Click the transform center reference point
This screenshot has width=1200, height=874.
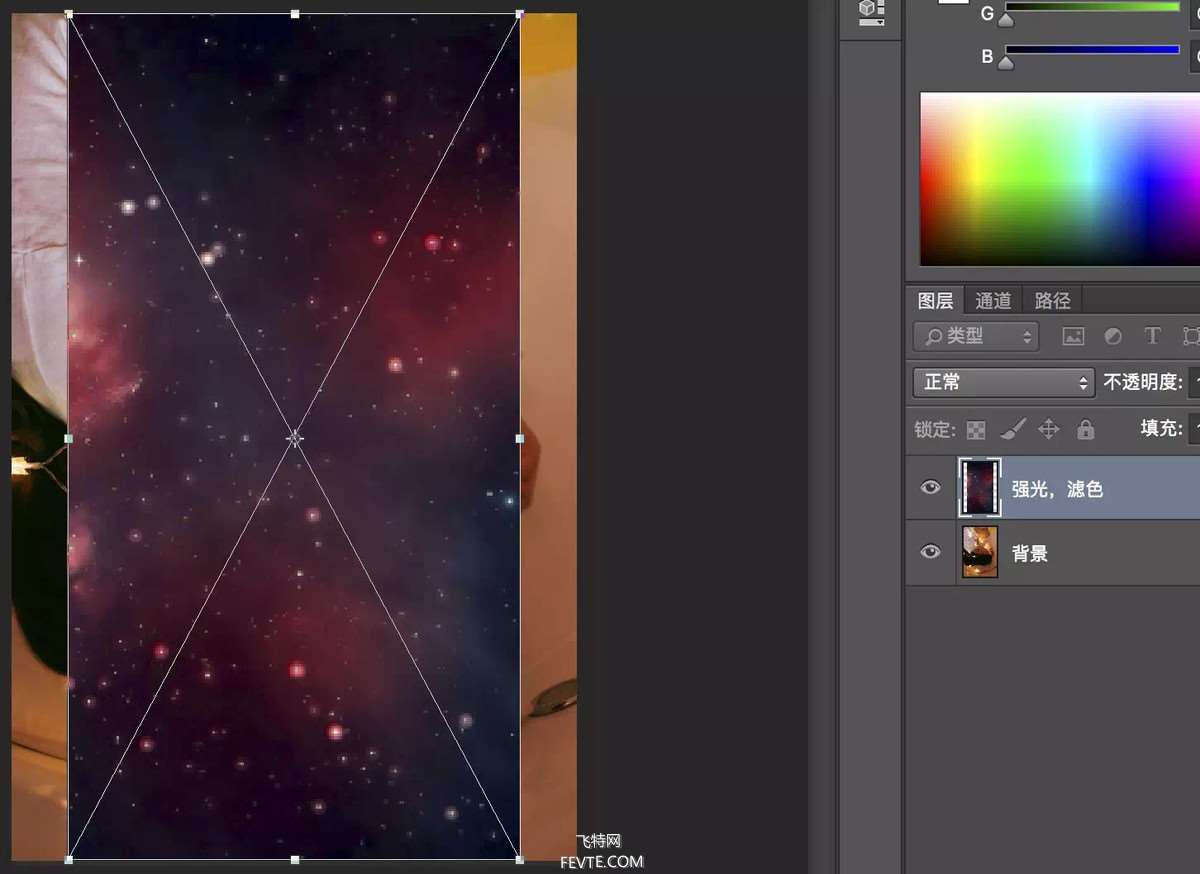[x=294, y=438]
